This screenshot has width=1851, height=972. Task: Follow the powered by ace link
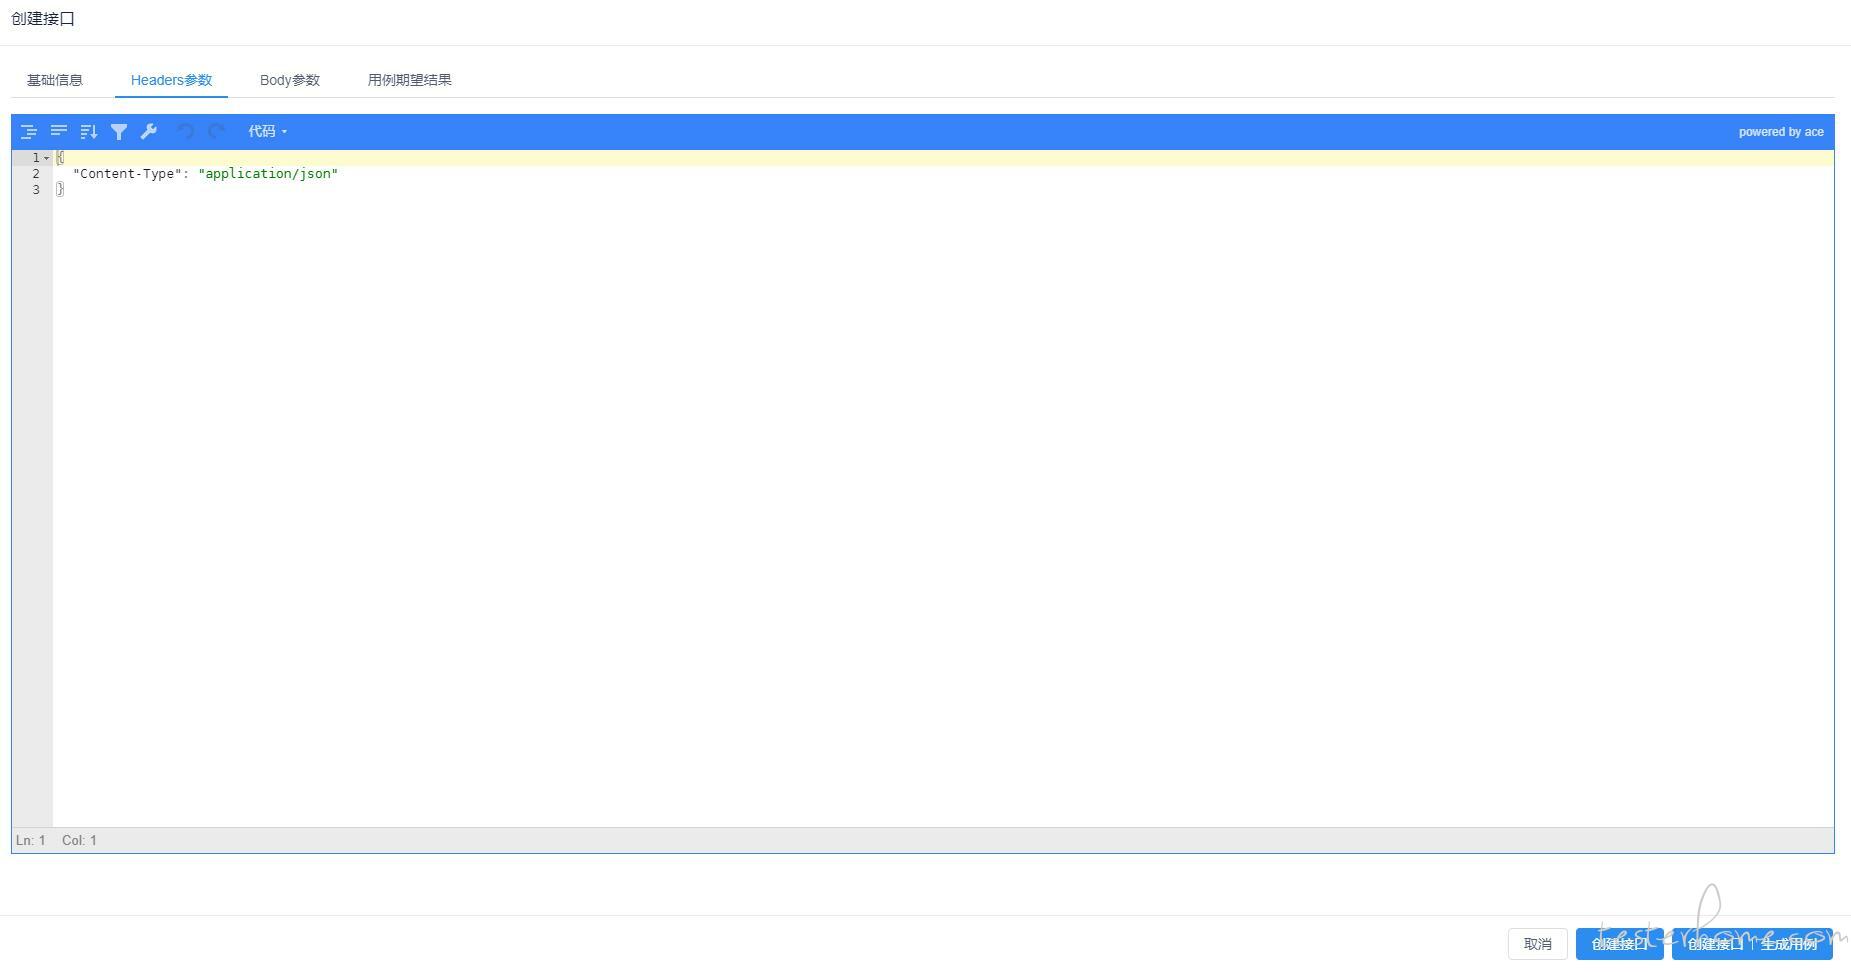[x=1781, y=132]
